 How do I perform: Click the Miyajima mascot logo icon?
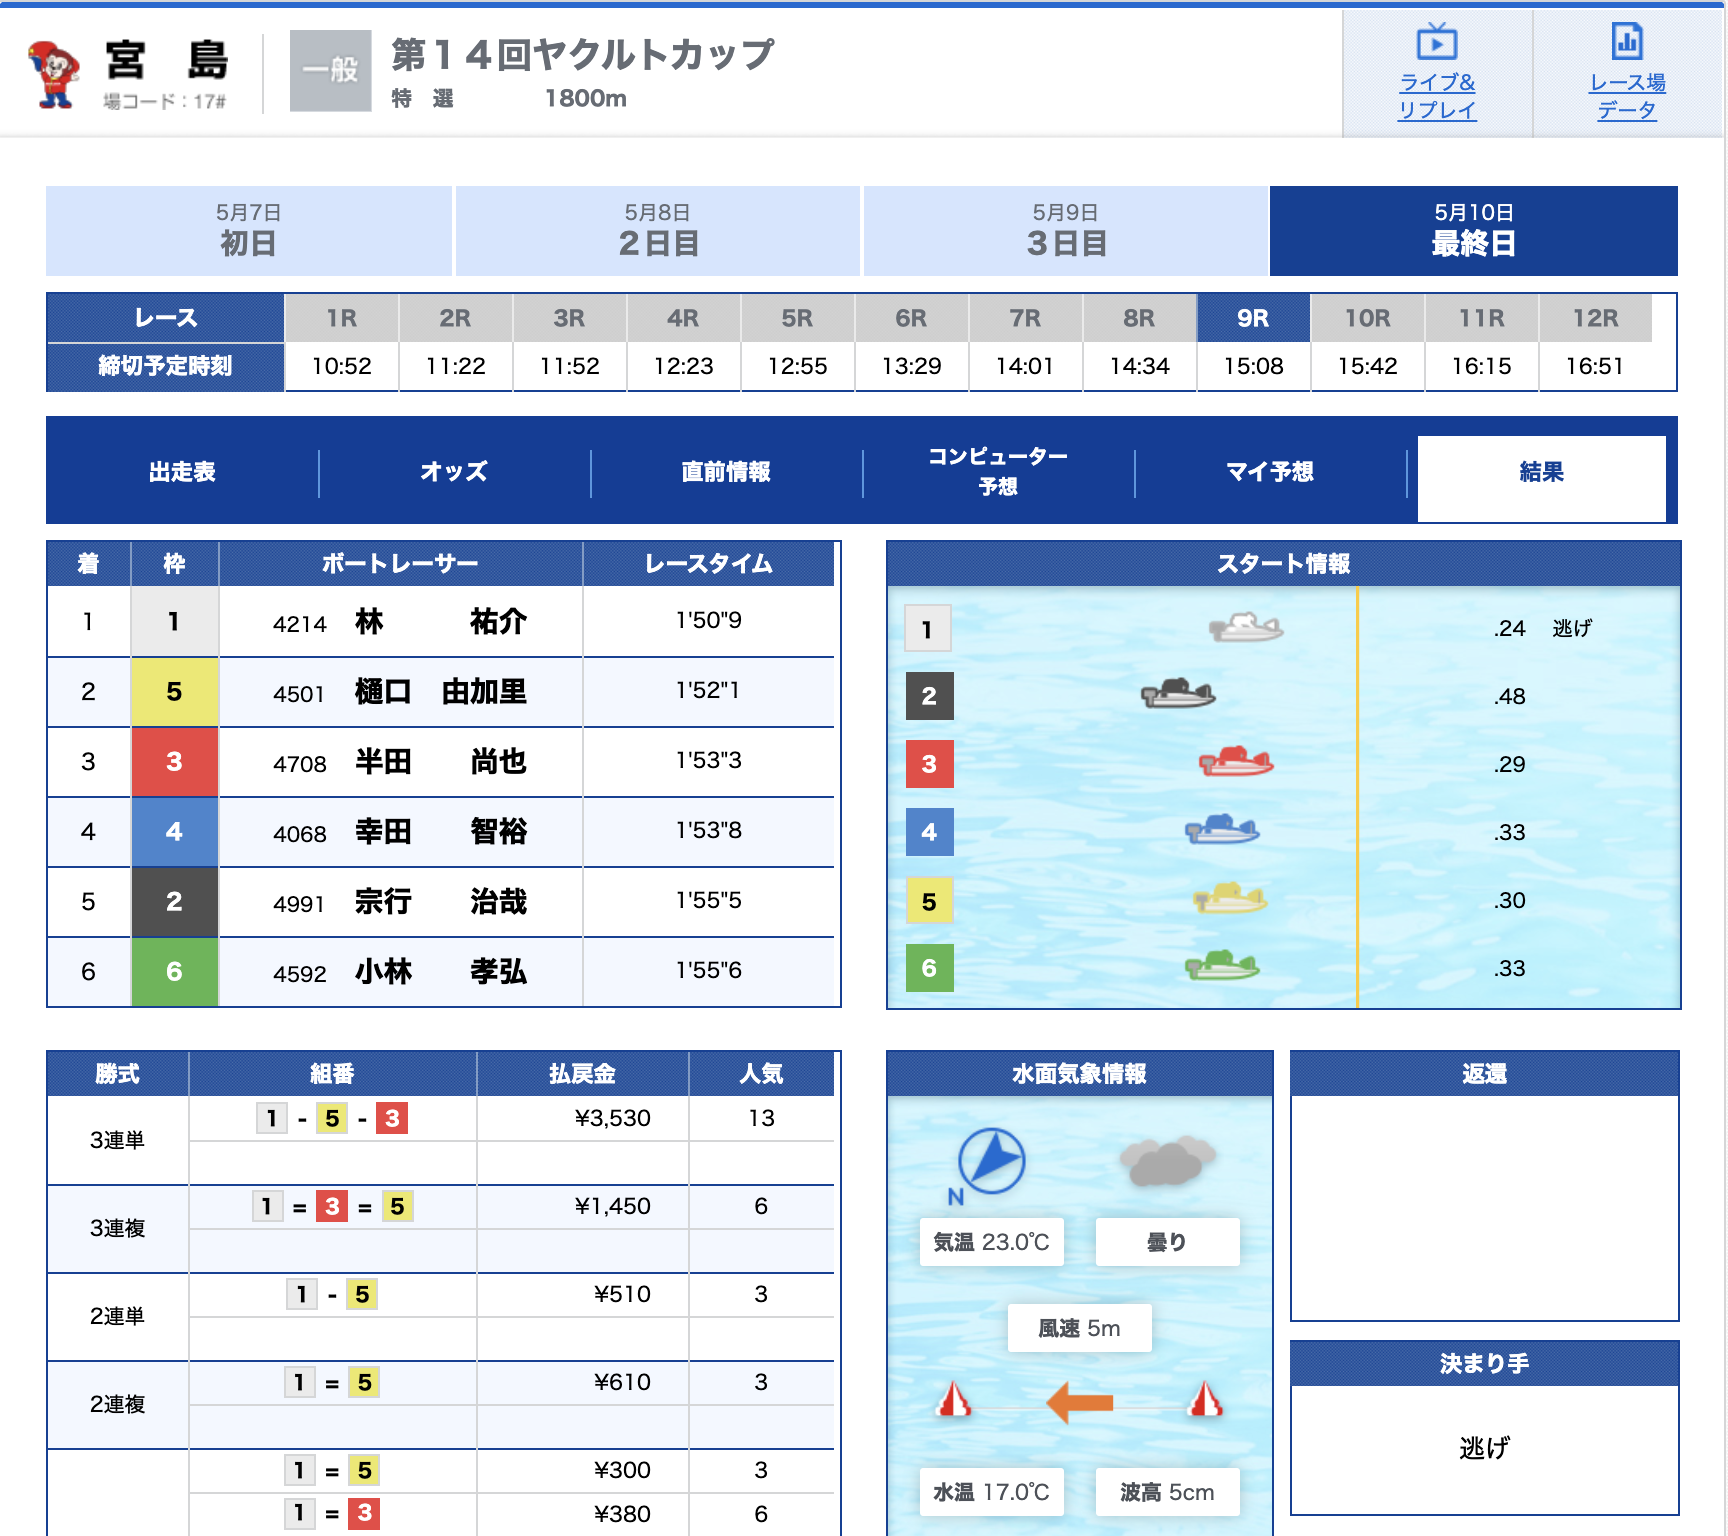coord(54,73)
